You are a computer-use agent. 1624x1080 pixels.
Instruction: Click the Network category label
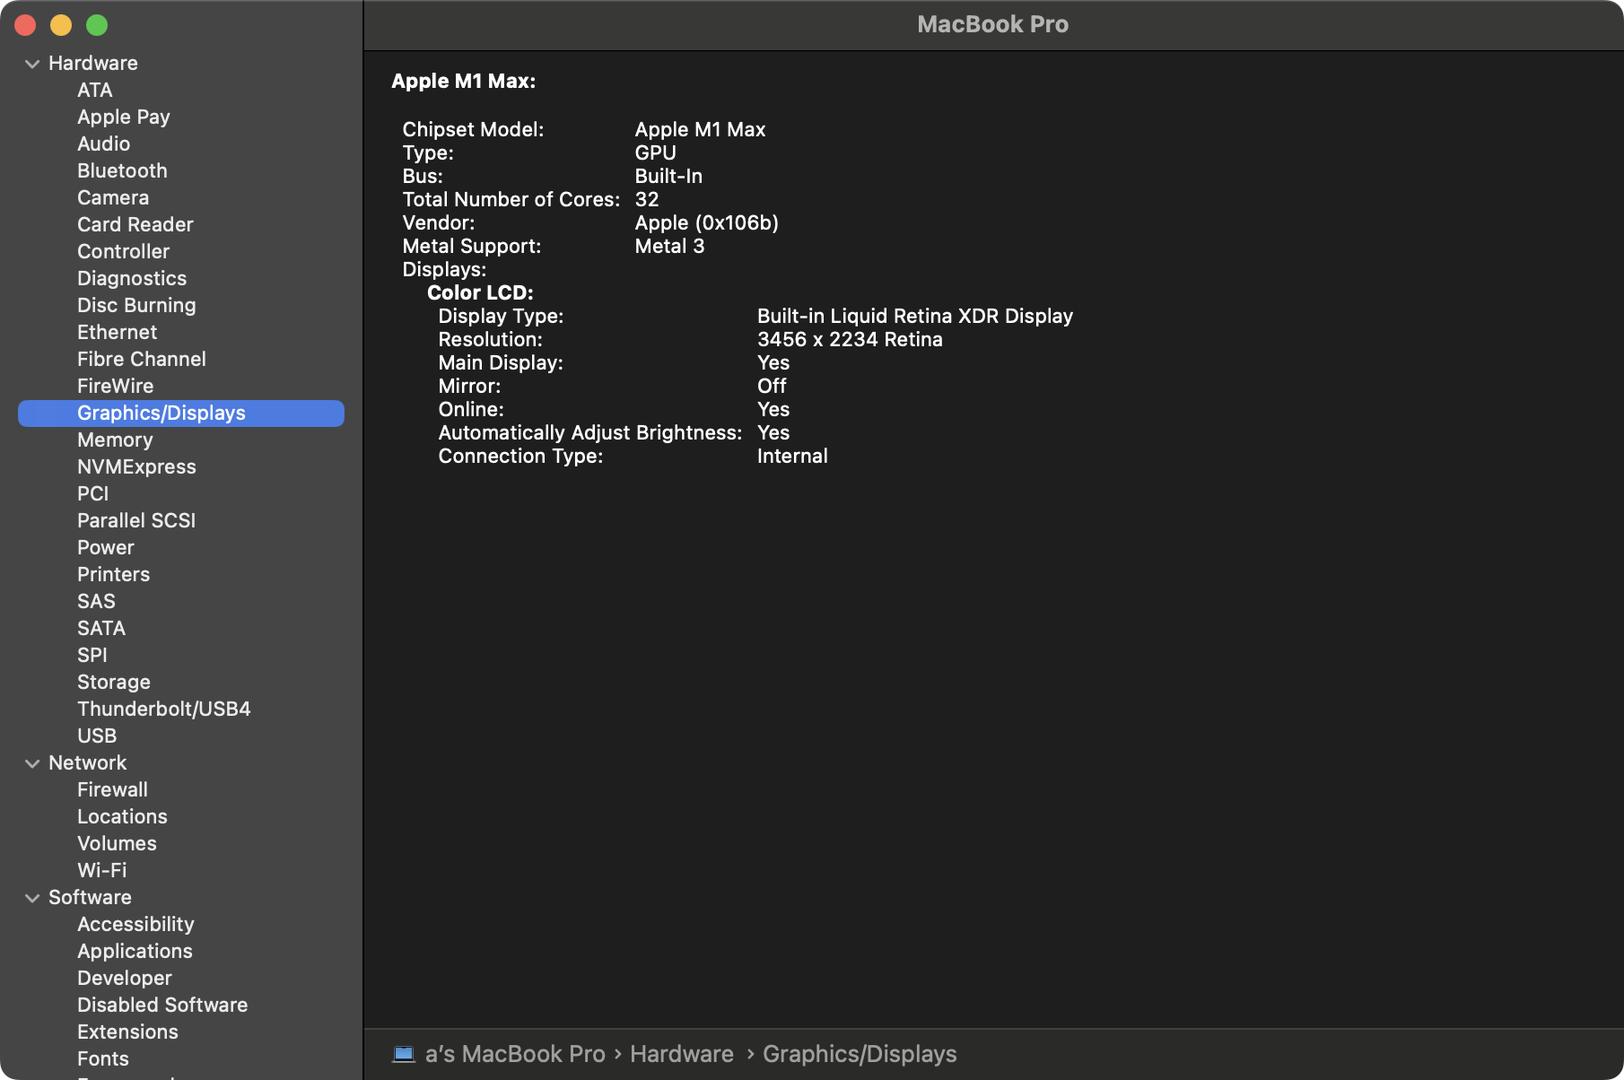pyautogui.click(x=87, y=764)
